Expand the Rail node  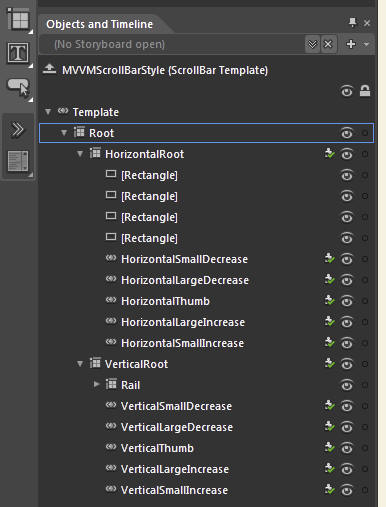[96, 384]
